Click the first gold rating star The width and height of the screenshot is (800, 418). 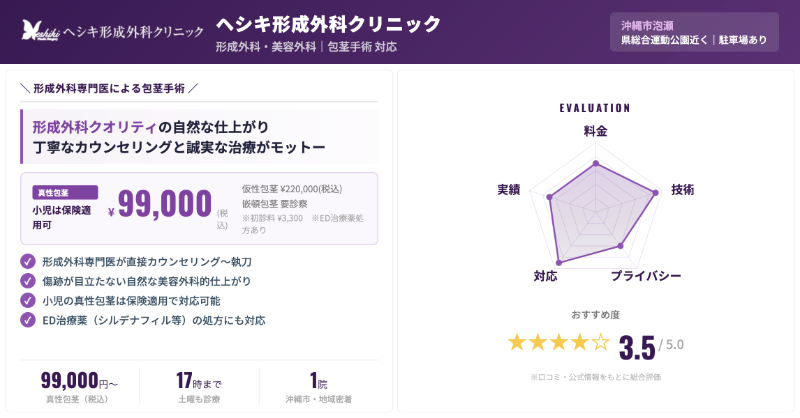pos(517,342)
